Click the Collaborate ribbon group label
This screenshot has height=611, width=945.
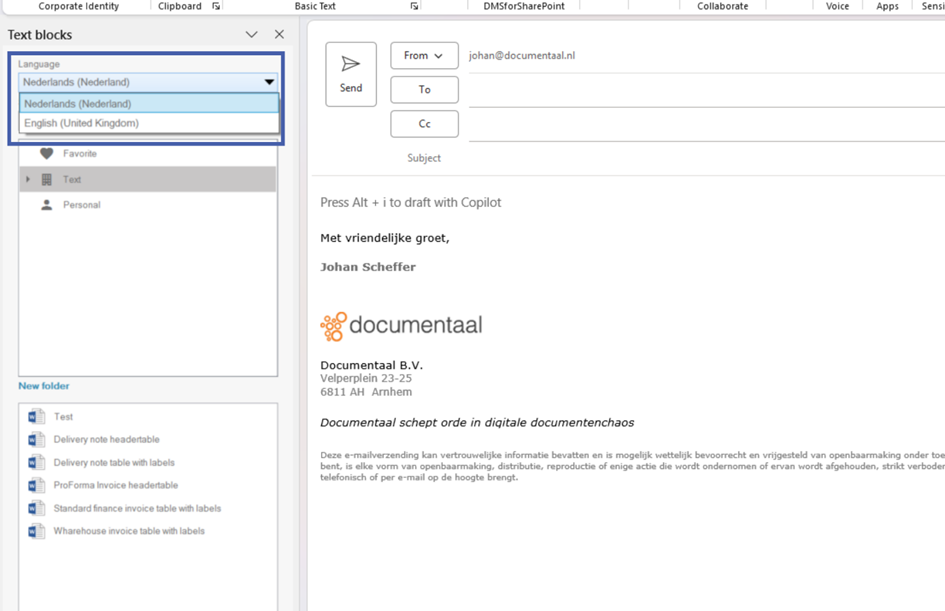[x=723, y=6]
